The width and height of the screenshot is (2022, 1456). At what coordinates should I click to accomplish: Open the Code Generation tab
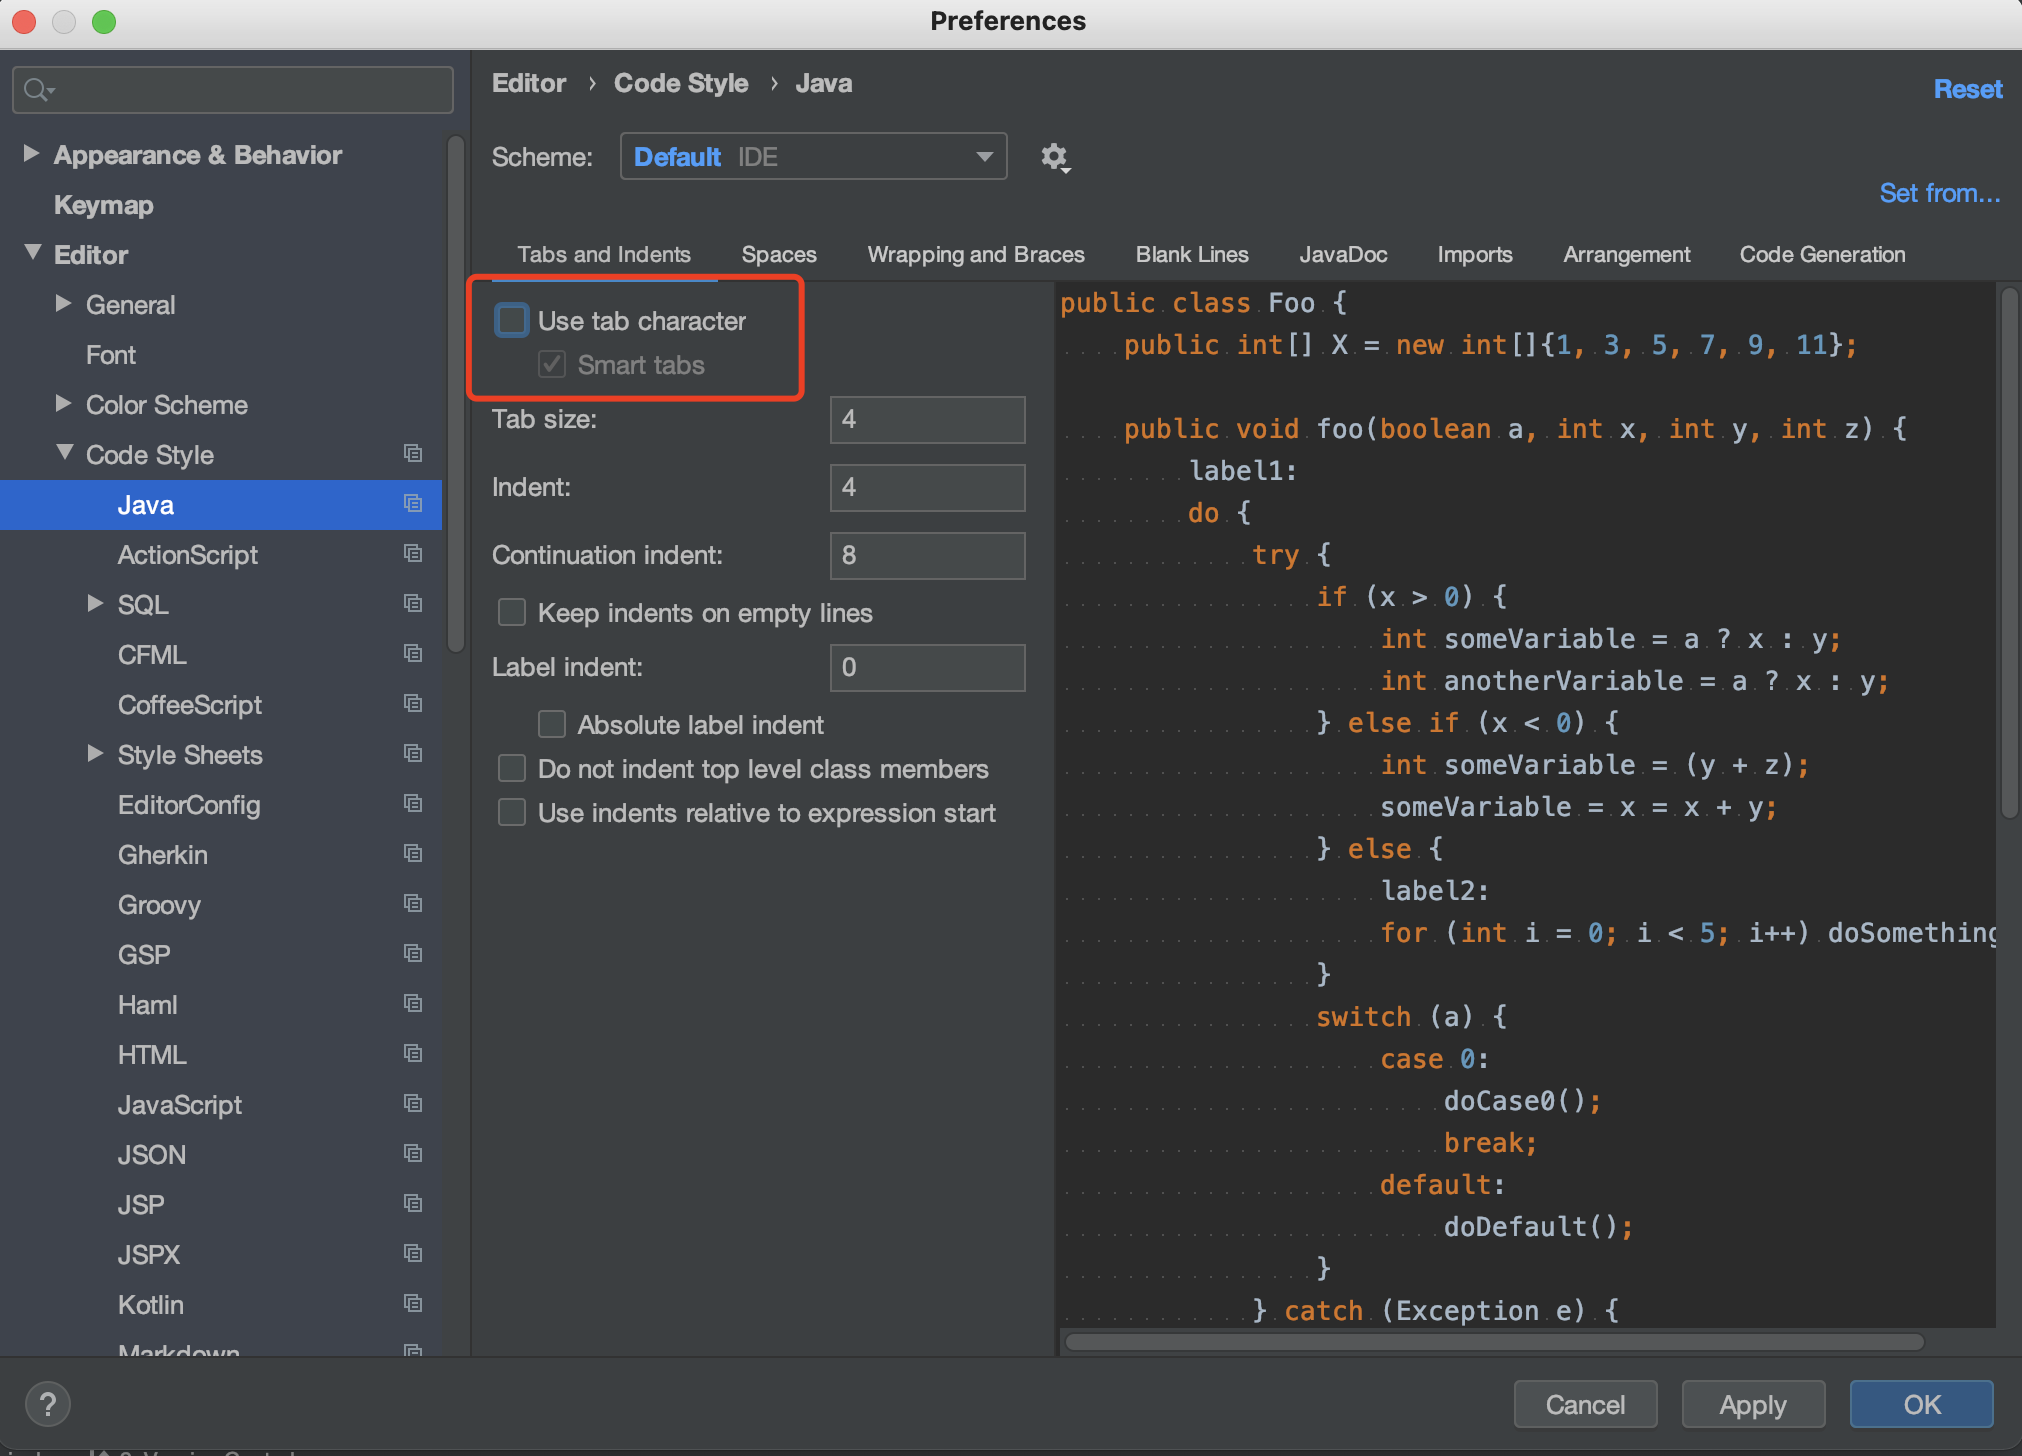(1821, 254)
